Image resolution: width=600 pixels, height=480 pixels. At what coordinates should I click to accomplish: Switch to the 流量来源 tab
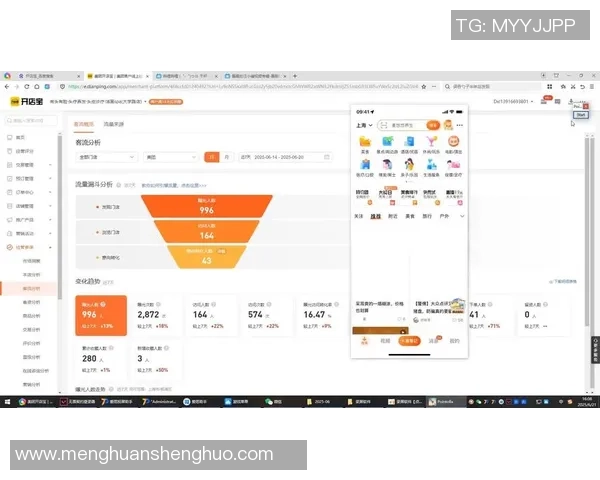point(114,124)
